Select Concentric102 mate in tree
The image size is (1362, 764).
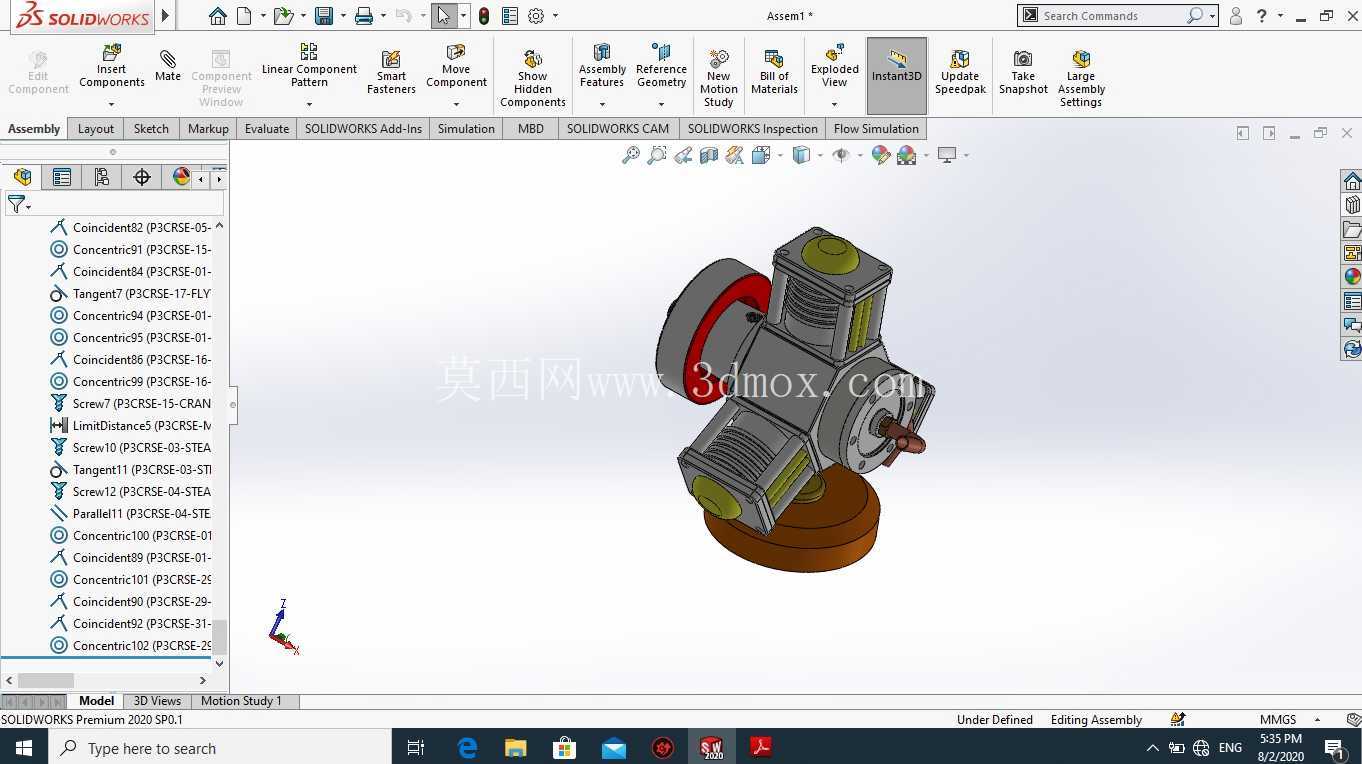131,646
